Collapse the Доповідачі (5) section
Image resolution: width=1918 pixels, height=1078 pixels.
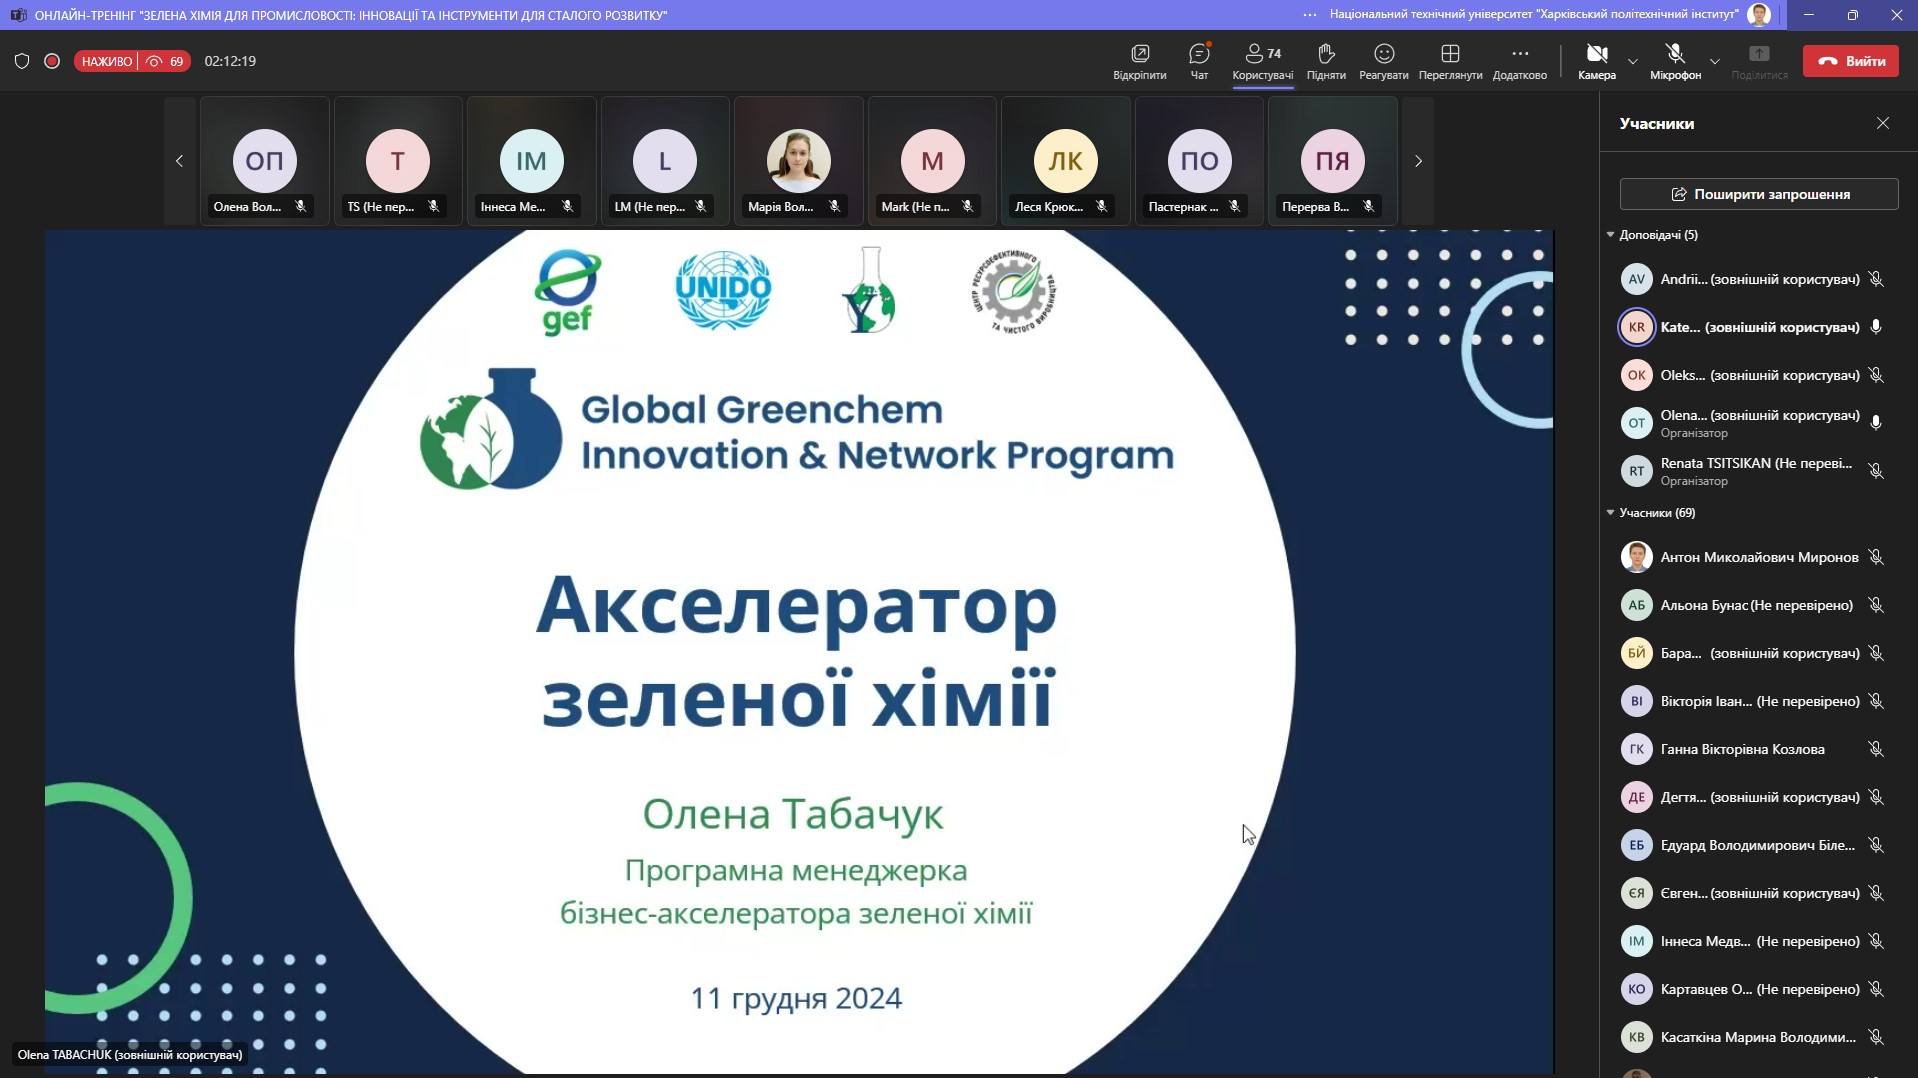1611,235
